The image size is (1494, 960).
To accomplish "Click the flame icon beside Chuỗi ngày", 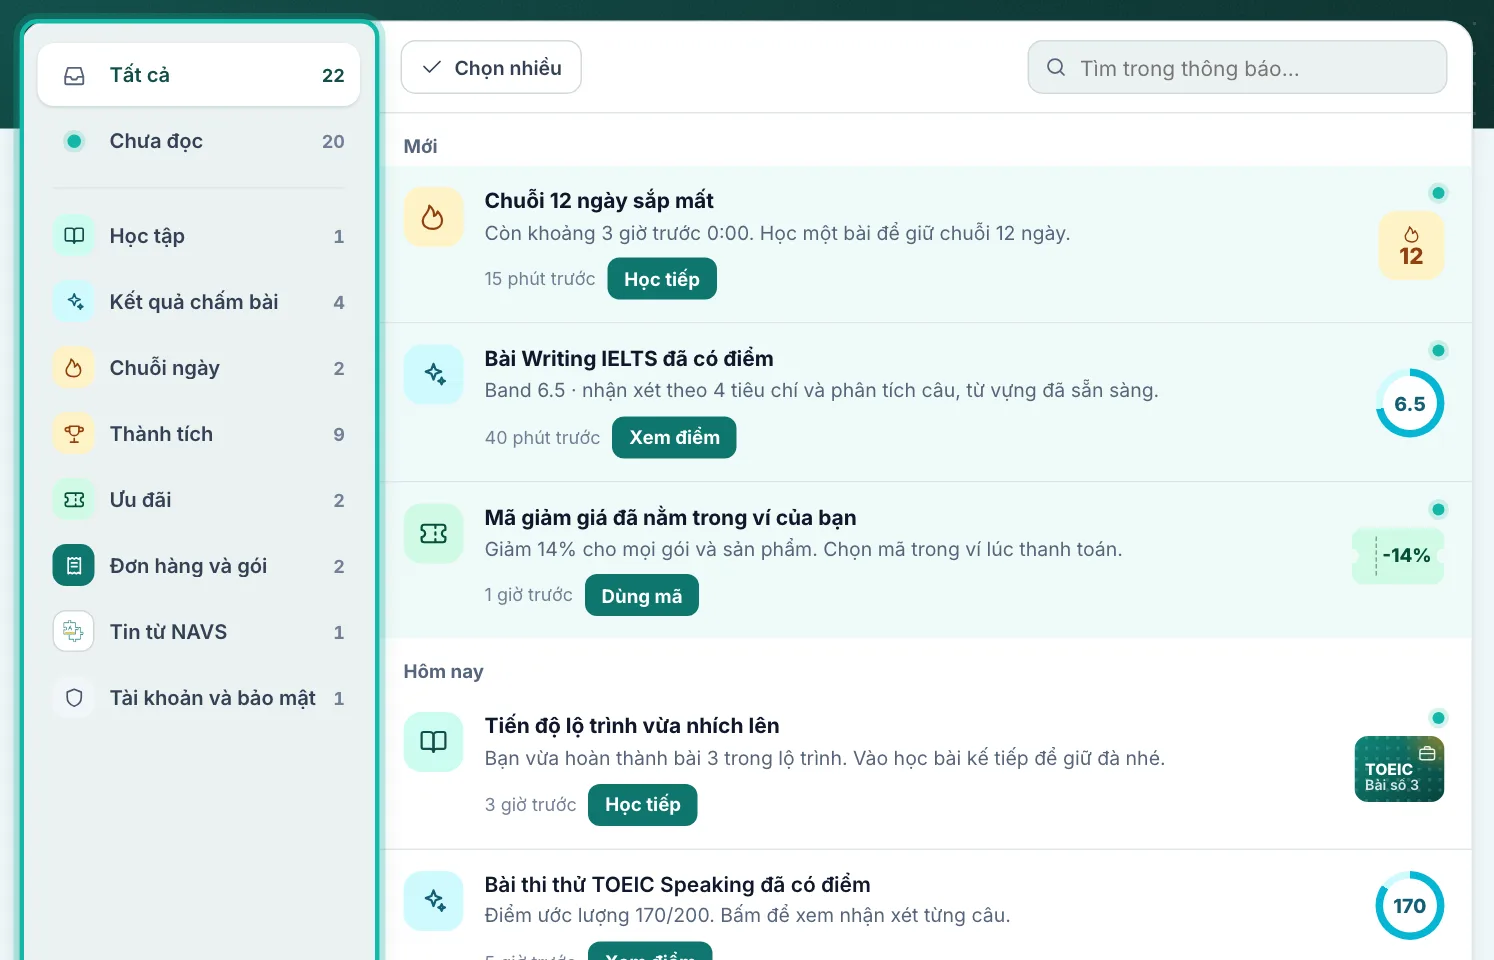I will pyautogui.click(x=74, y=368).
